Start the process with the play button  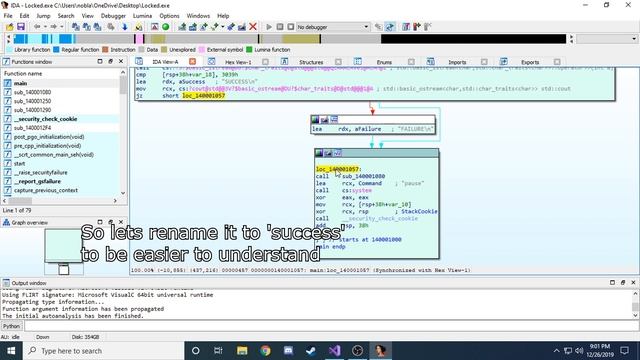pyautogui.click(x=269, y=27)
